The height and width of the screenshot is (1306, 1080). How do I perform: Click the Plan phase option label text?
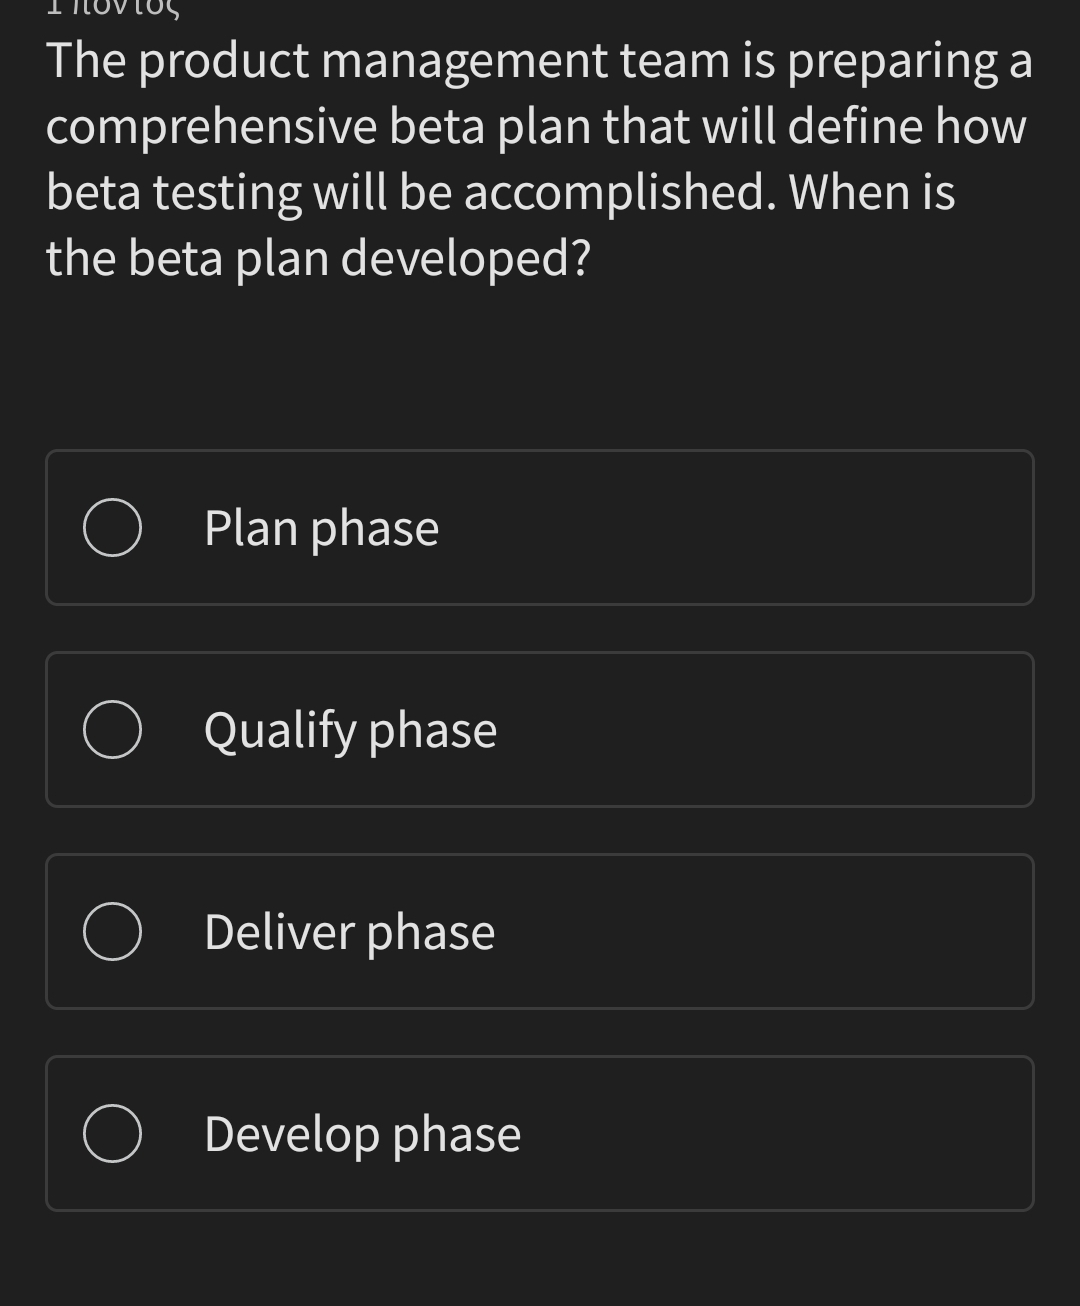320,528
